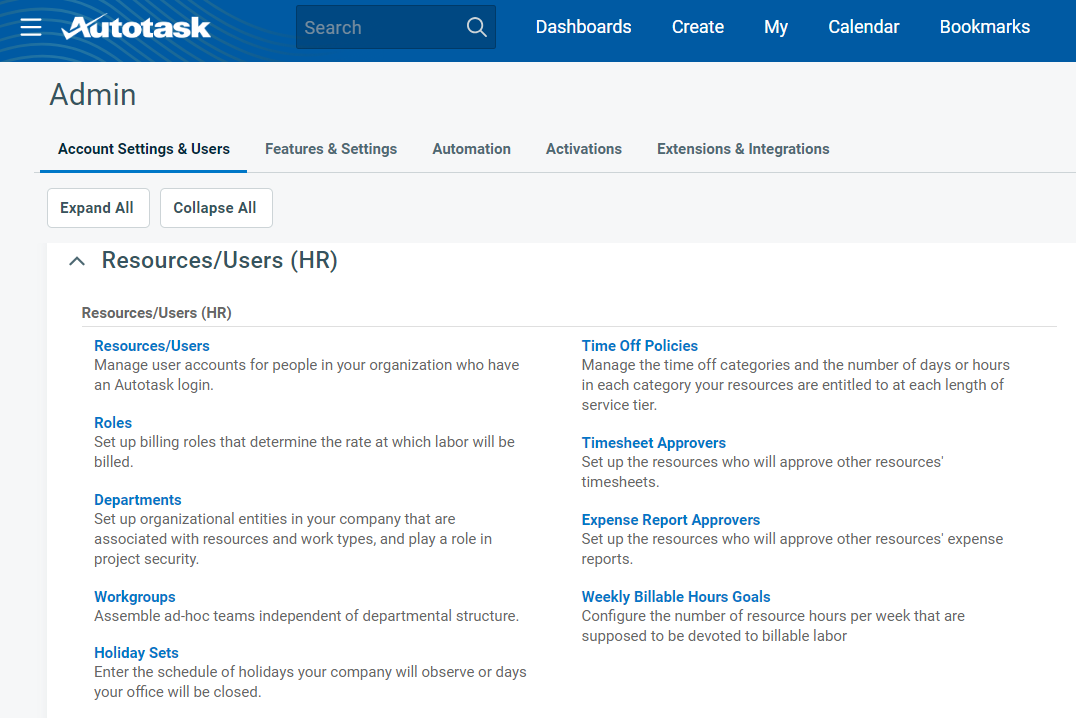
Task: Open the Bookmarks menu
Action: [x=984, y=27]
